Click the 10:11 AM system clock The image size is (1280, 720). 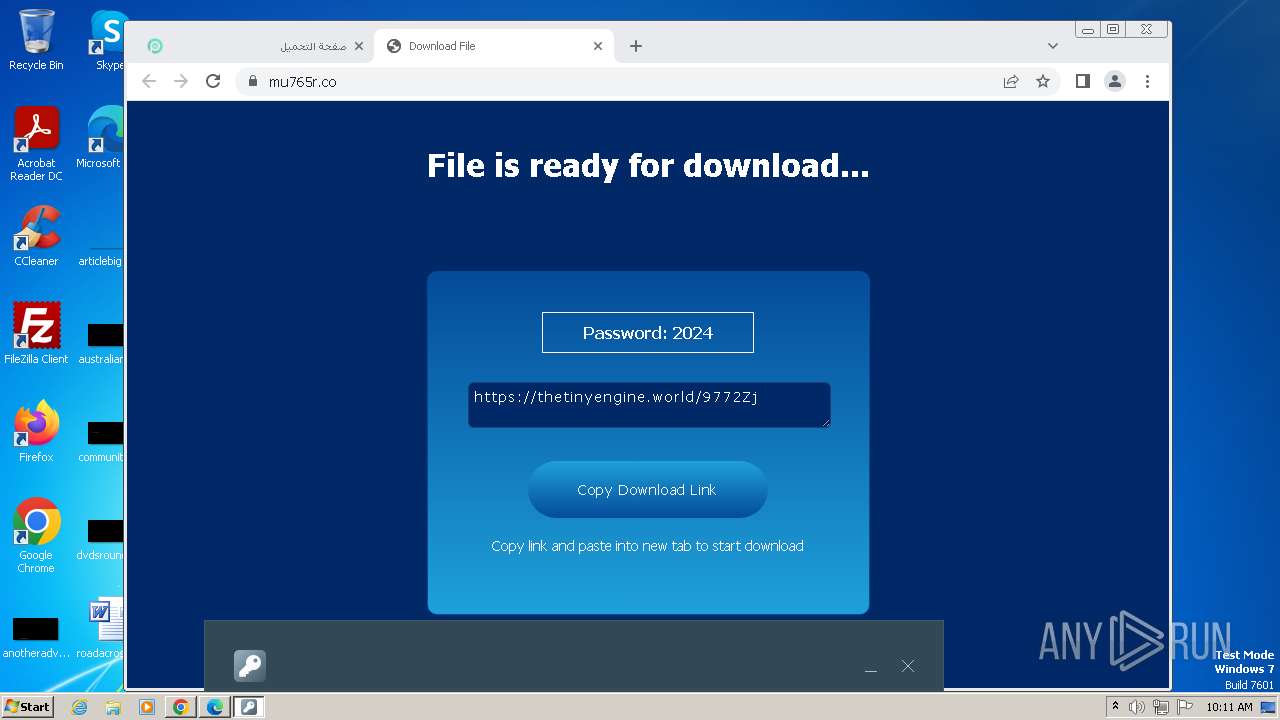tap(1229, 707)
